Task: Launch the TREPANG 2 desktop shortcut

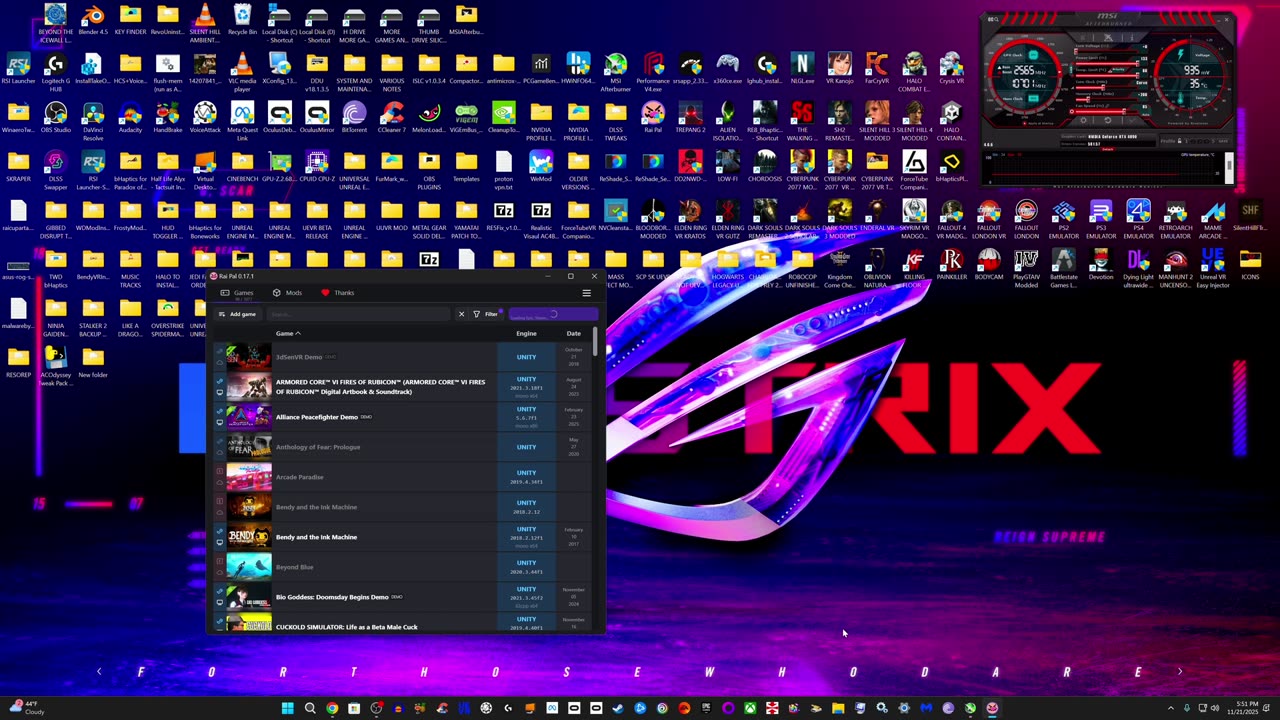Action: click(x=690, y=119)
